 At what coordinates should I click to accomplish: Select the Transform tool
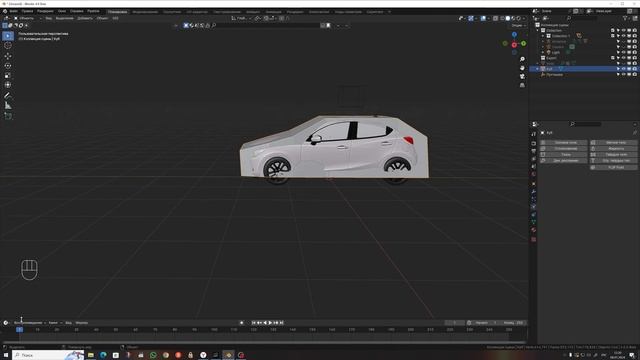point(8,85)
